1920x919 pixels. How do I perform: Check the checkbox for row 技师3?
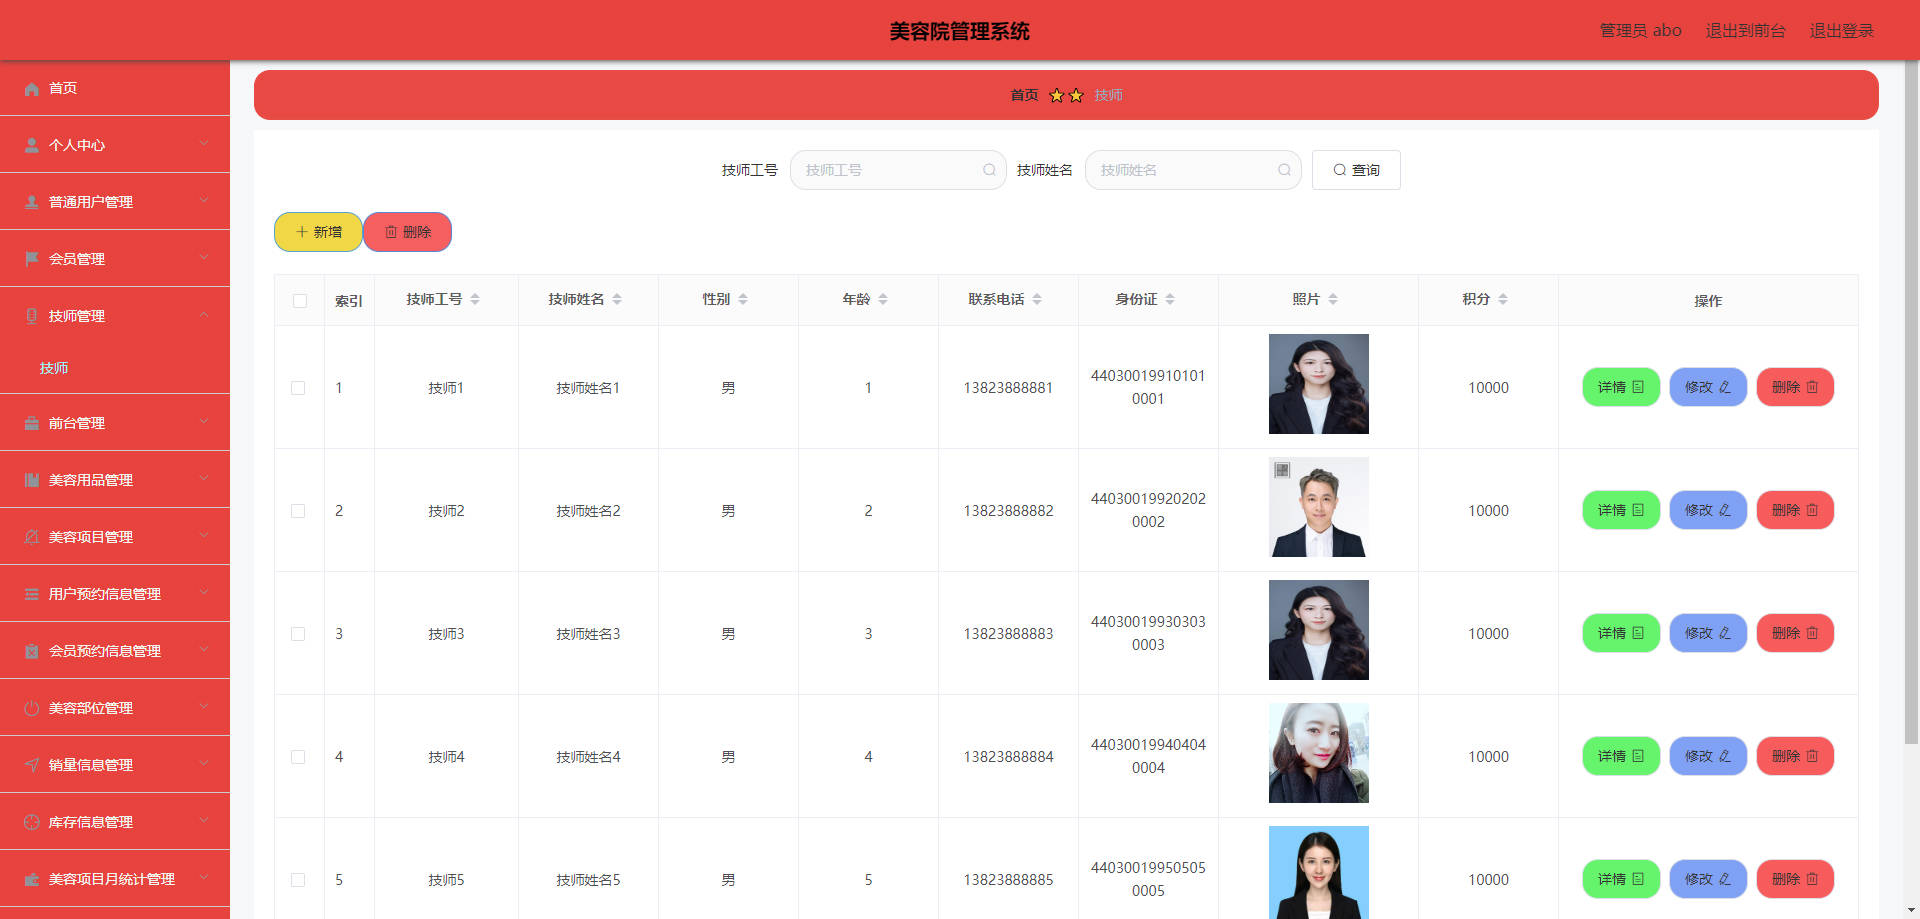[298, 634]
